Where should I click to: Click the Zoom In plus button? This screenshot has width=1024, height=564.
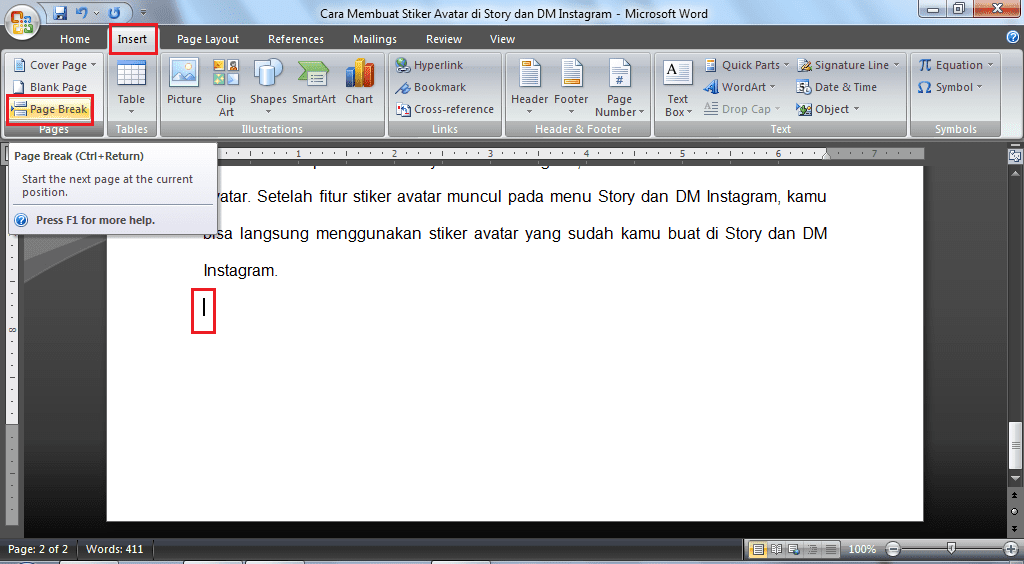click(x=1011, y=549)
